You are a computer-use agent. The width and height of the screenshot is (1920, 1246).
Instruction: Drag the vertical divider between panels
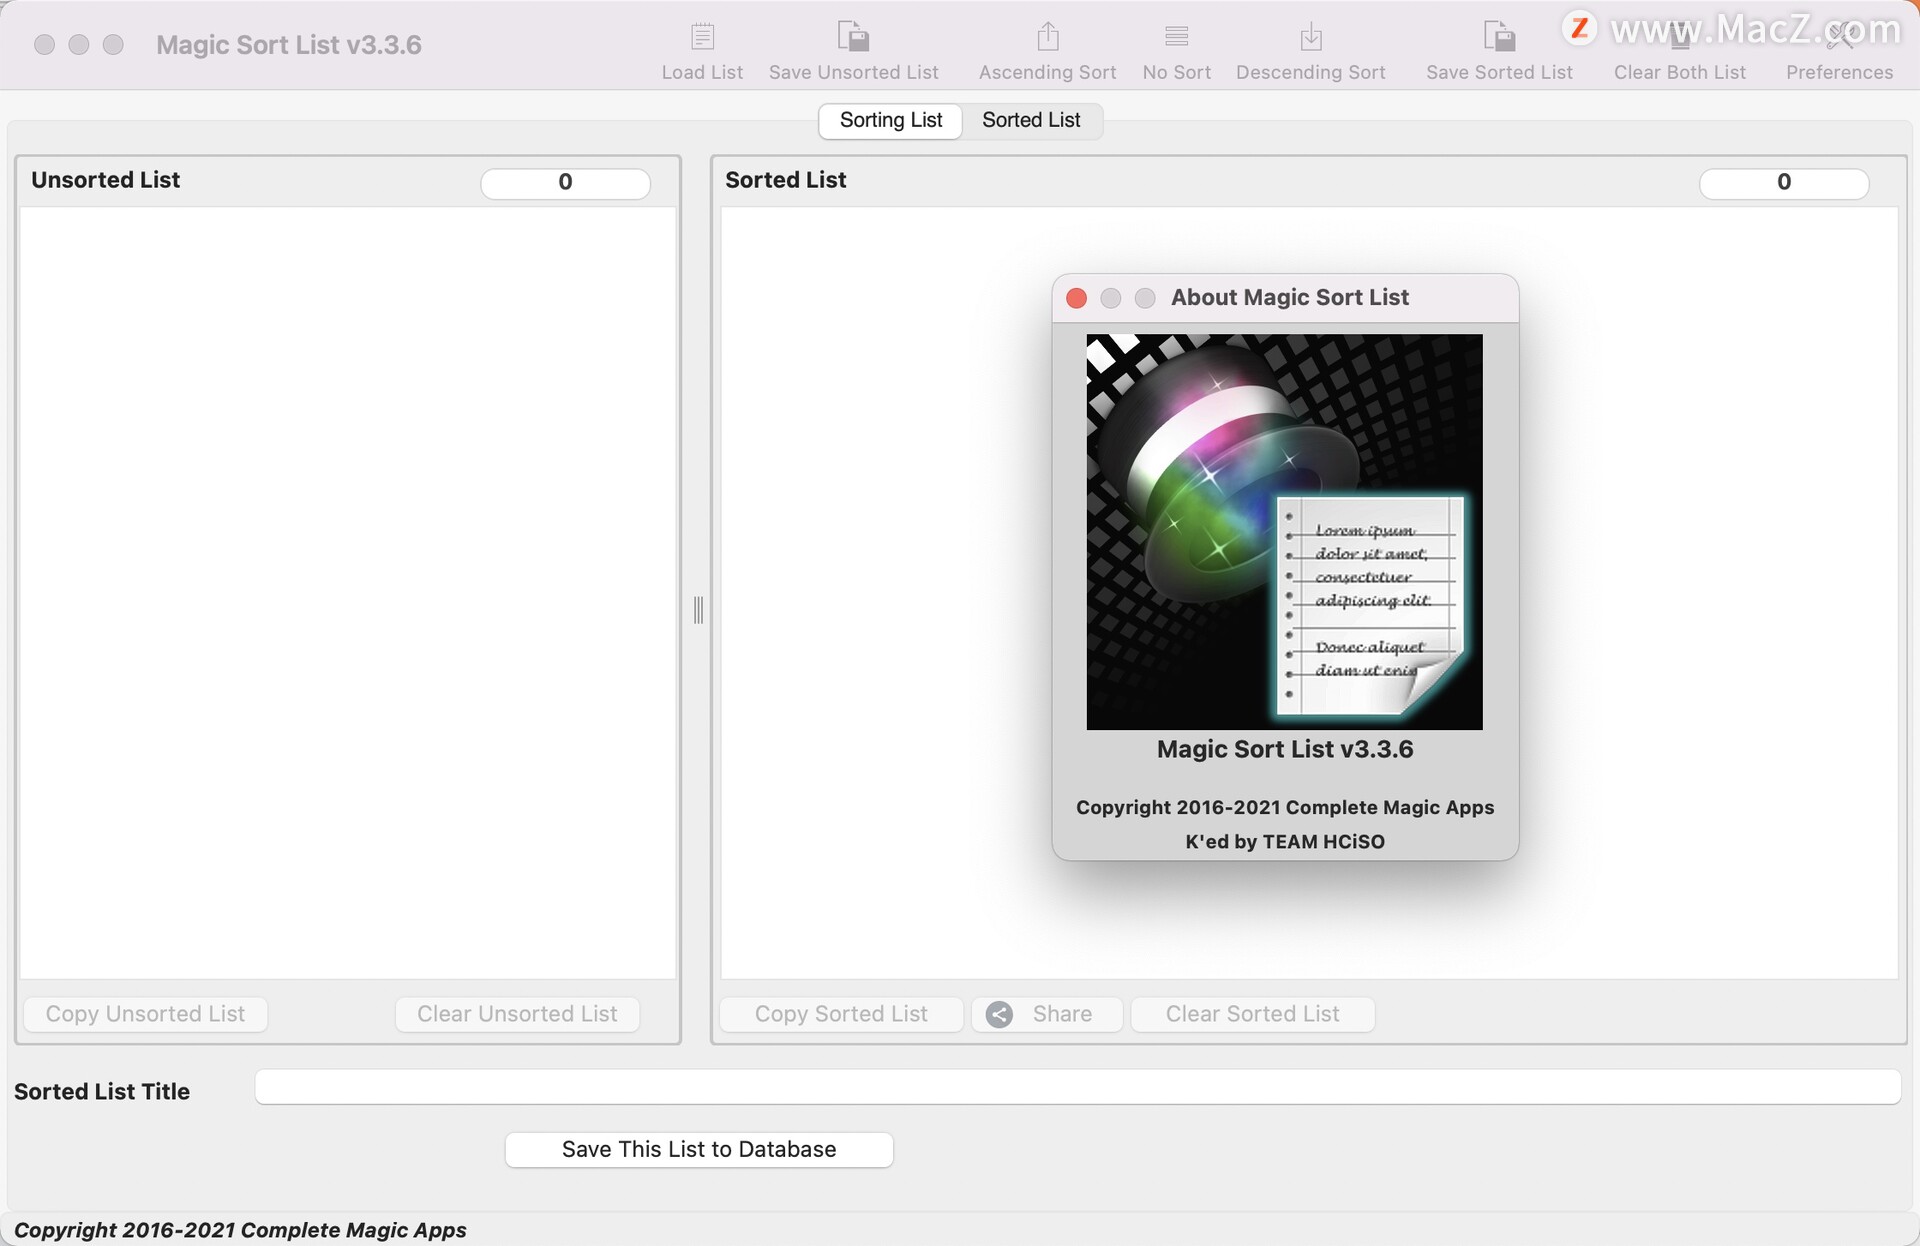click(698, 609)
